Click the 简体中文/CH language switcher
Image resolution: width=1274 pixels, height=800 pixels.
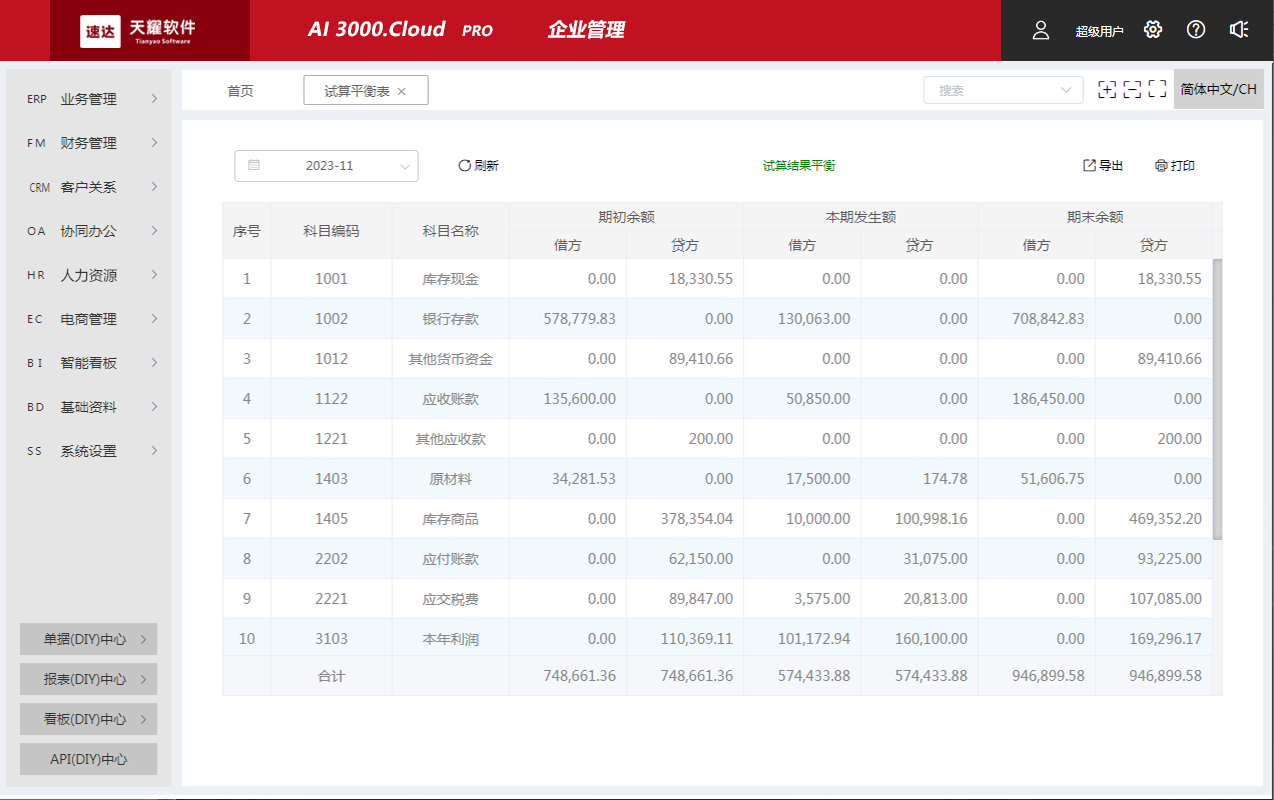pyautogui.click(x=1218, y=88)
